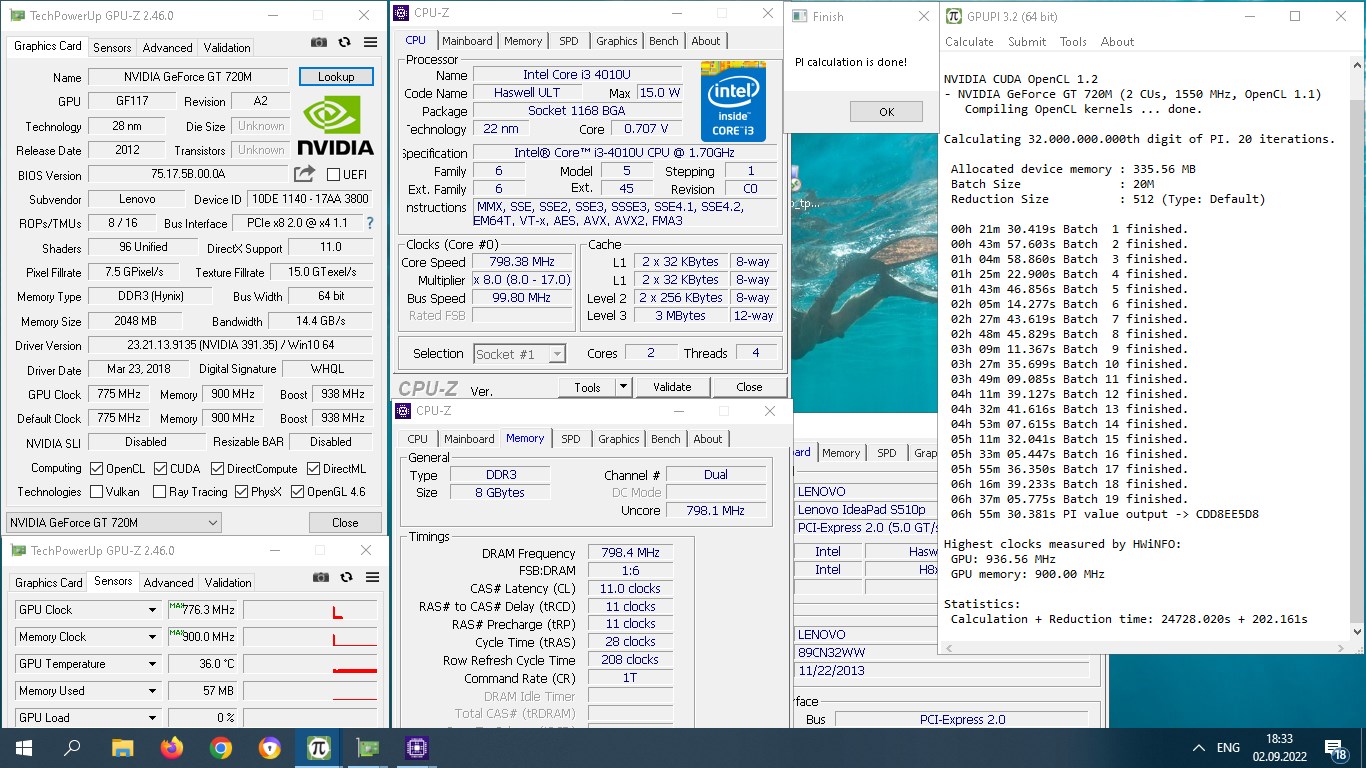Toggle the OpenCL checkbox

pos(96,468)
